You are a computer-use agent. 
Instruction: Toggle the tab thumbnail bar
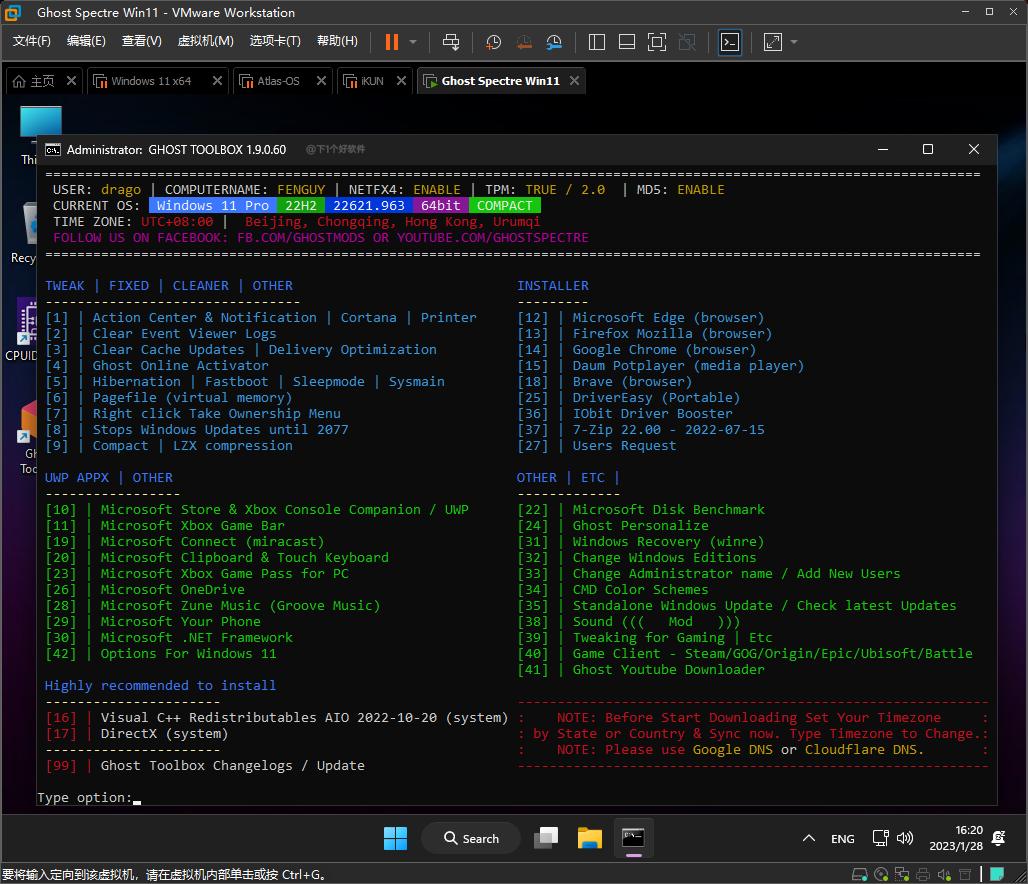626,42
